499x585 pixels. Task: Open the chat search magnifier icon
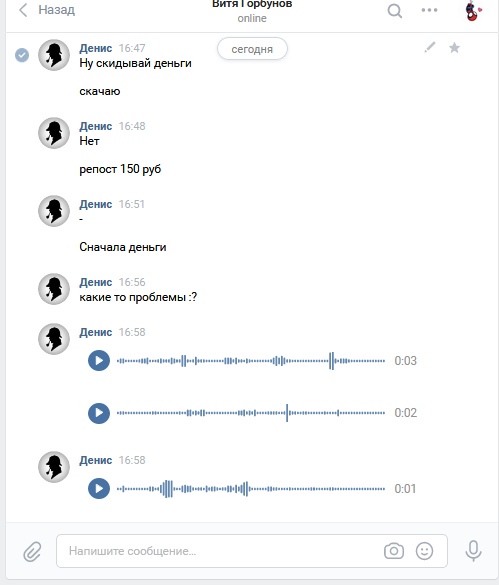(394, 11)
